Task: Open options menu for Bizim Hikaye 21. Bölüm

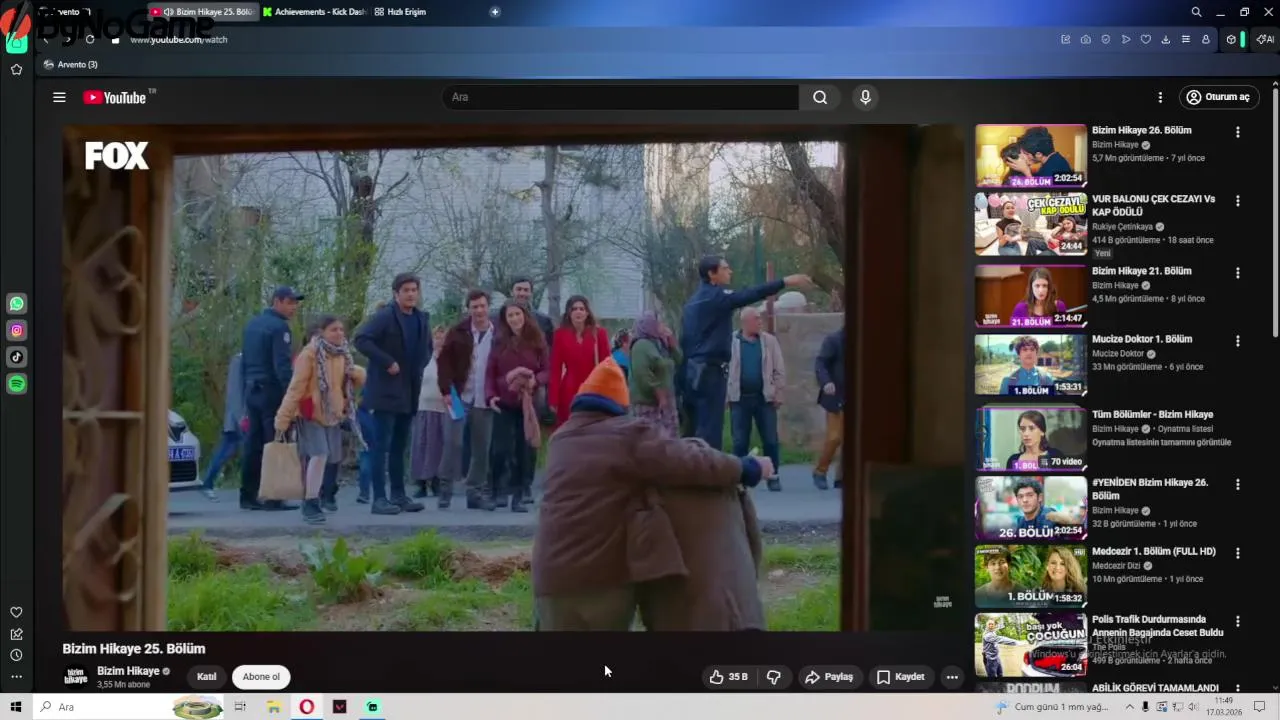Action: click(x=1238, y=273)
